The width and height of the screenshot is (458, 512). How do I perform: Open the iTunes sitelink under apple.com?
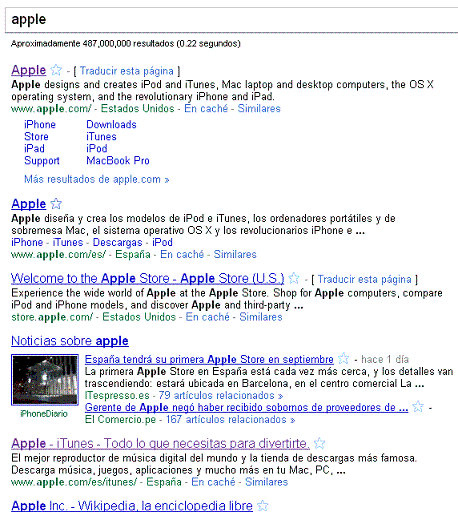tap(101, 137)
